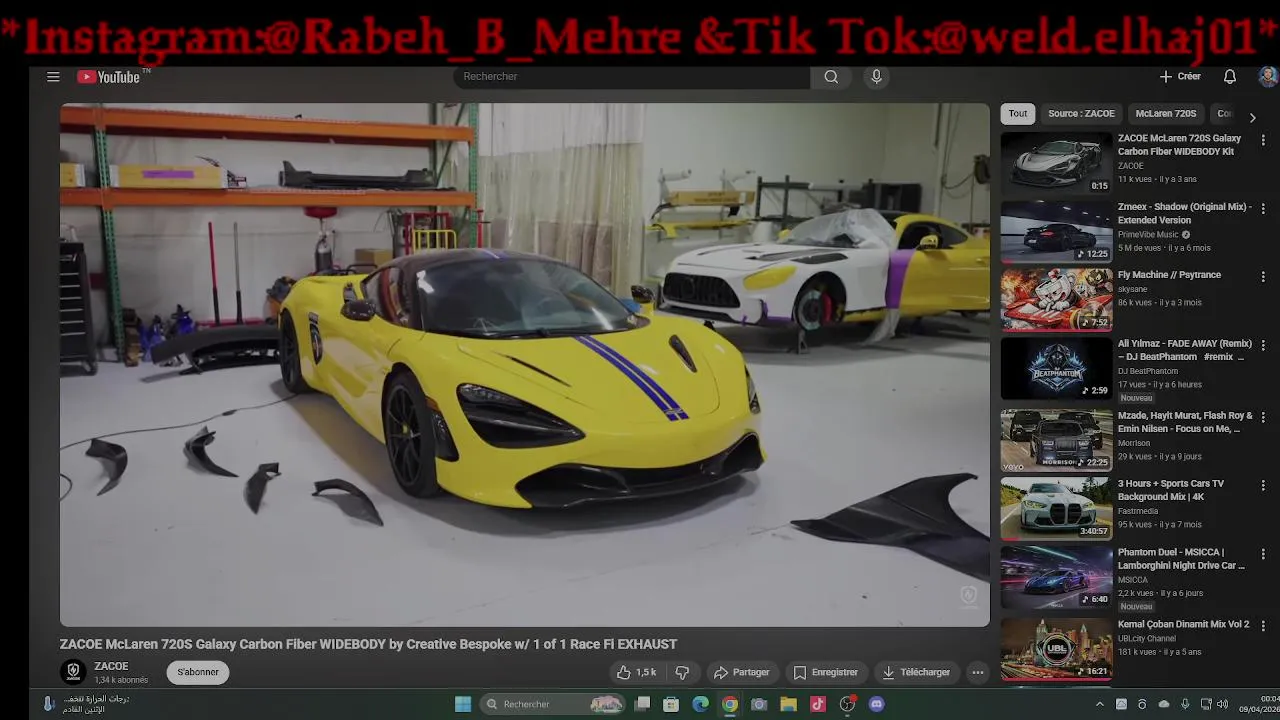Open OneDrive cloud icon in system tray
The height and width of the screenshot is (720, 1280).
(1163, 704)
